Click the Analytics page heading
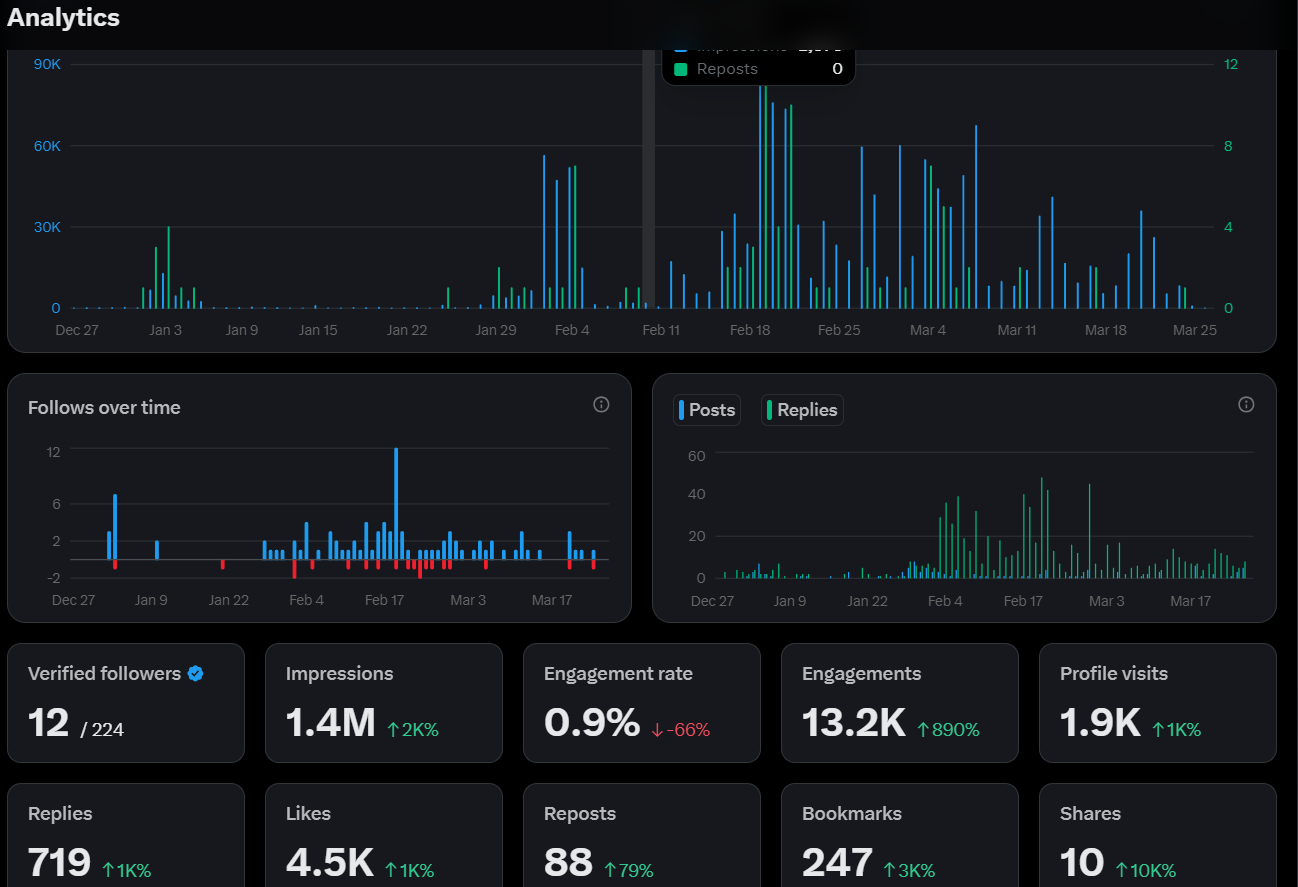The image size is (1298, 887). (x=64, y=18)
